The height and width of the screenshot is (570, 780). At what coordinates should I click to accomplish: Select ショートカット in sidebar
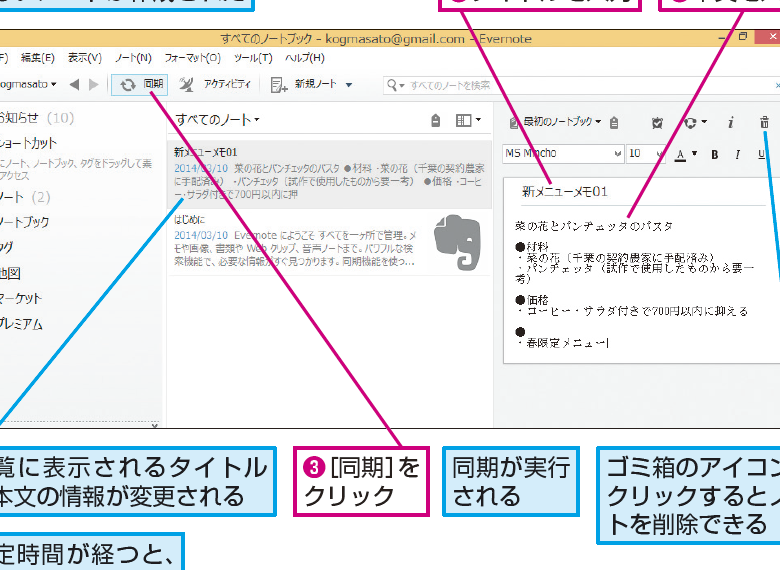coord(28,143)
